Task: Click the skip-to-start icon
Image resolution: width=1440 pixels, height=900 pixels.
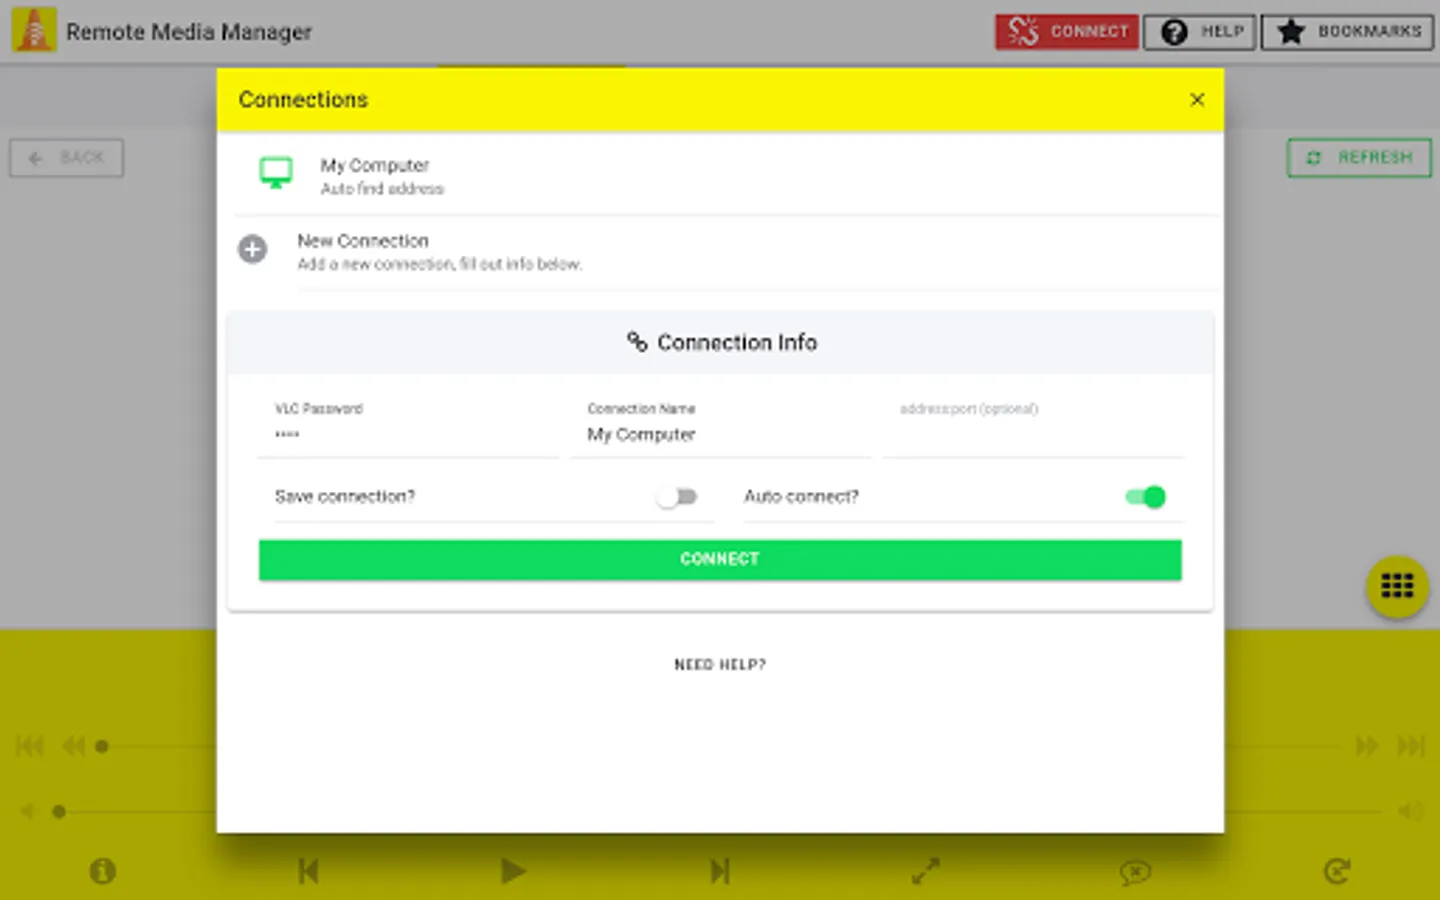Action: coord(30,746)
